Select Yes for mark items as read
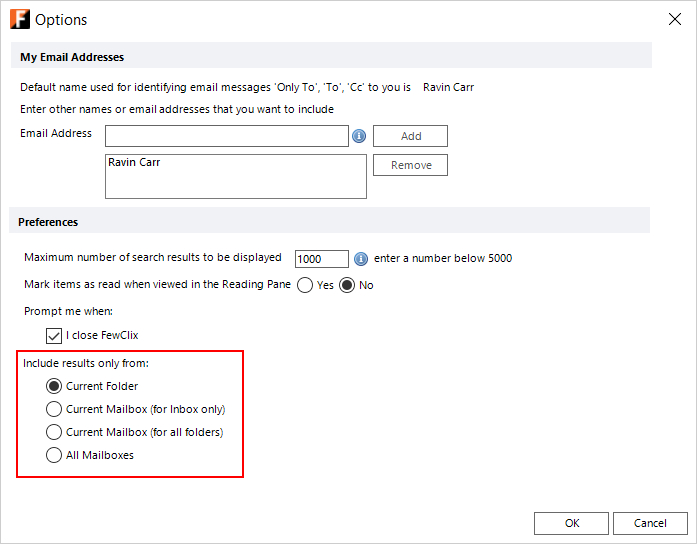697x544 pixels. click(304, 285)
